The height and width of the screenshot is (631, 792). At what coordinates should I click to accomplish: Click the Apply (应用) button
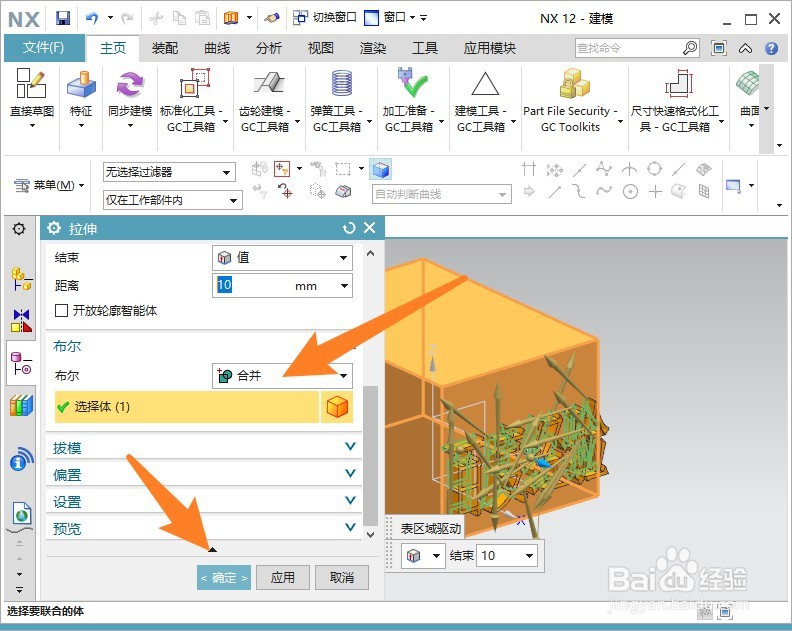point(283,577)
